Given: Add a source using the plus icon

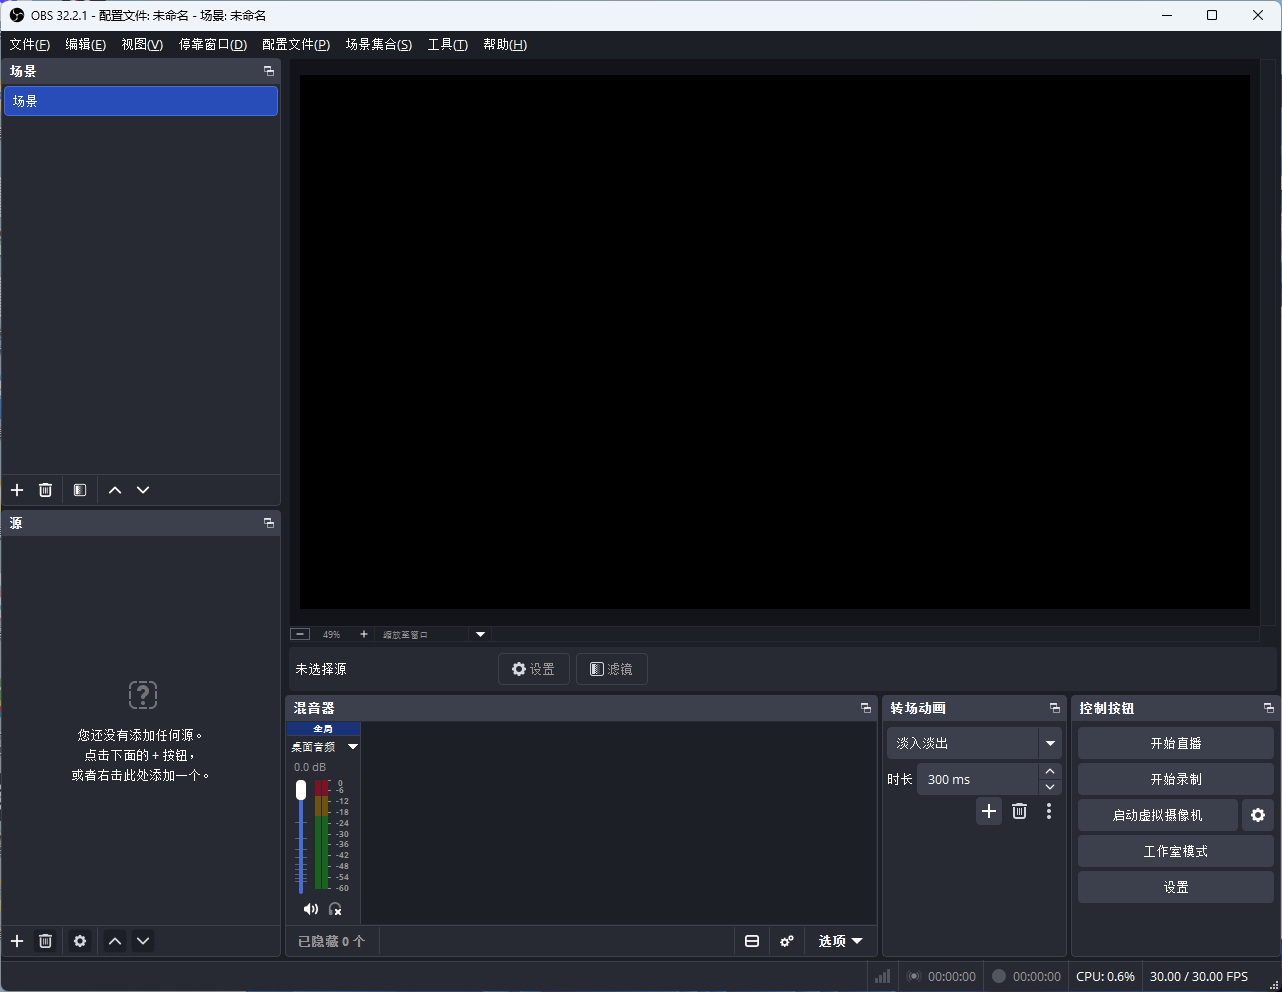Looking at the screenshot, I should click(x=17, y=941).
